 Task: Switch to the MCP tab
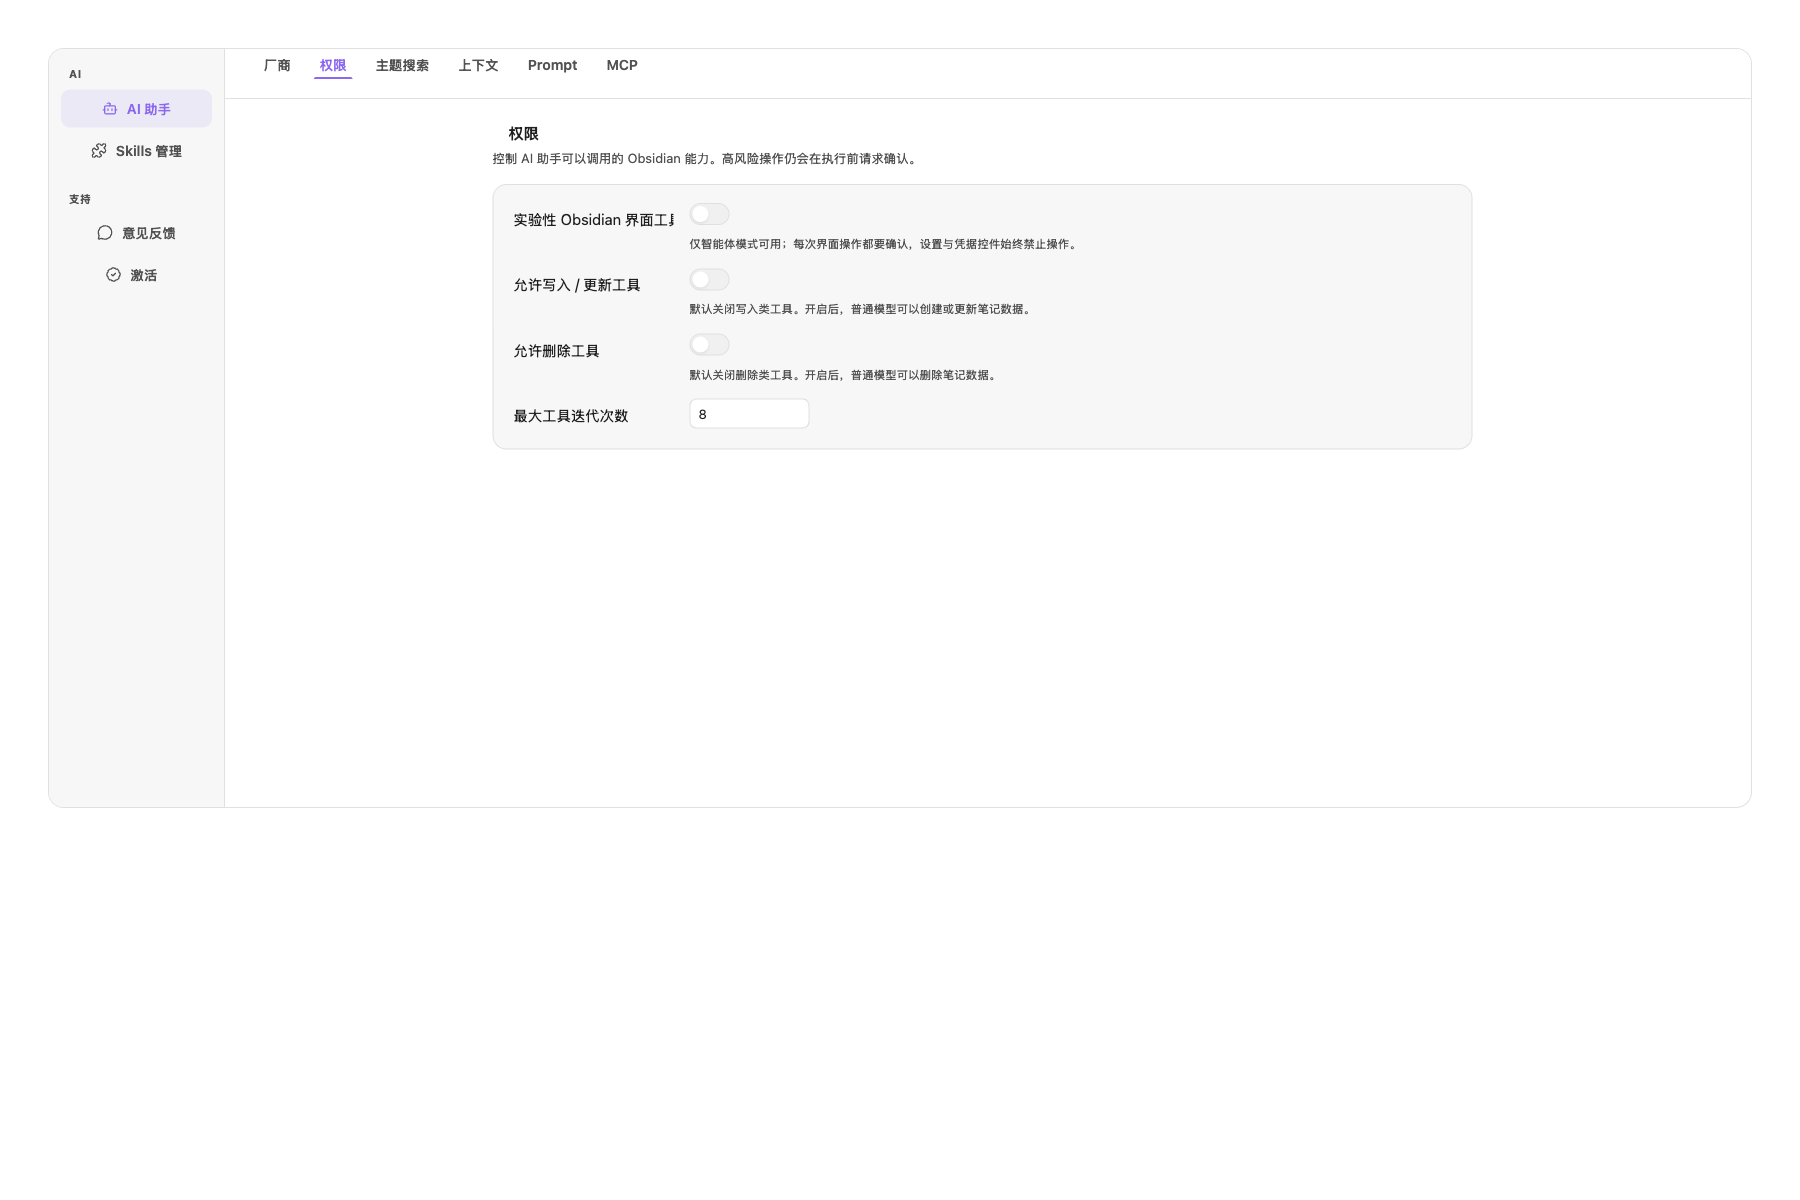(622, 65)
